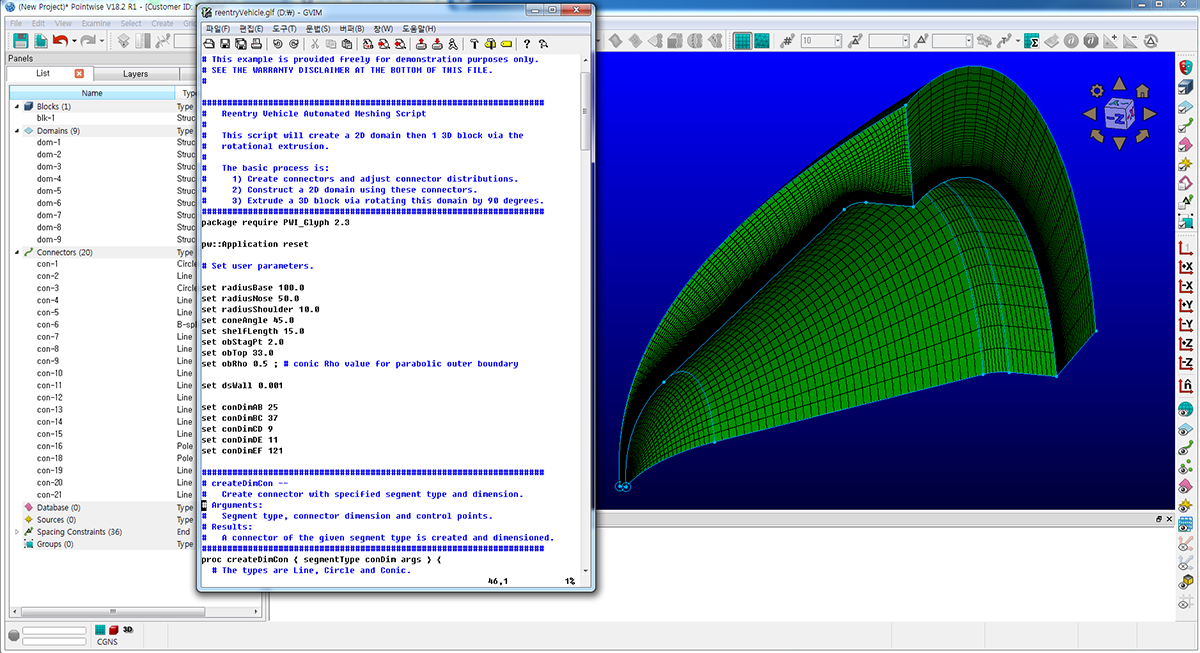This screenshot has width=1200, height=653.
Task: Open the 버퍼(B) menu in GVIM
Action: point(352,28)
